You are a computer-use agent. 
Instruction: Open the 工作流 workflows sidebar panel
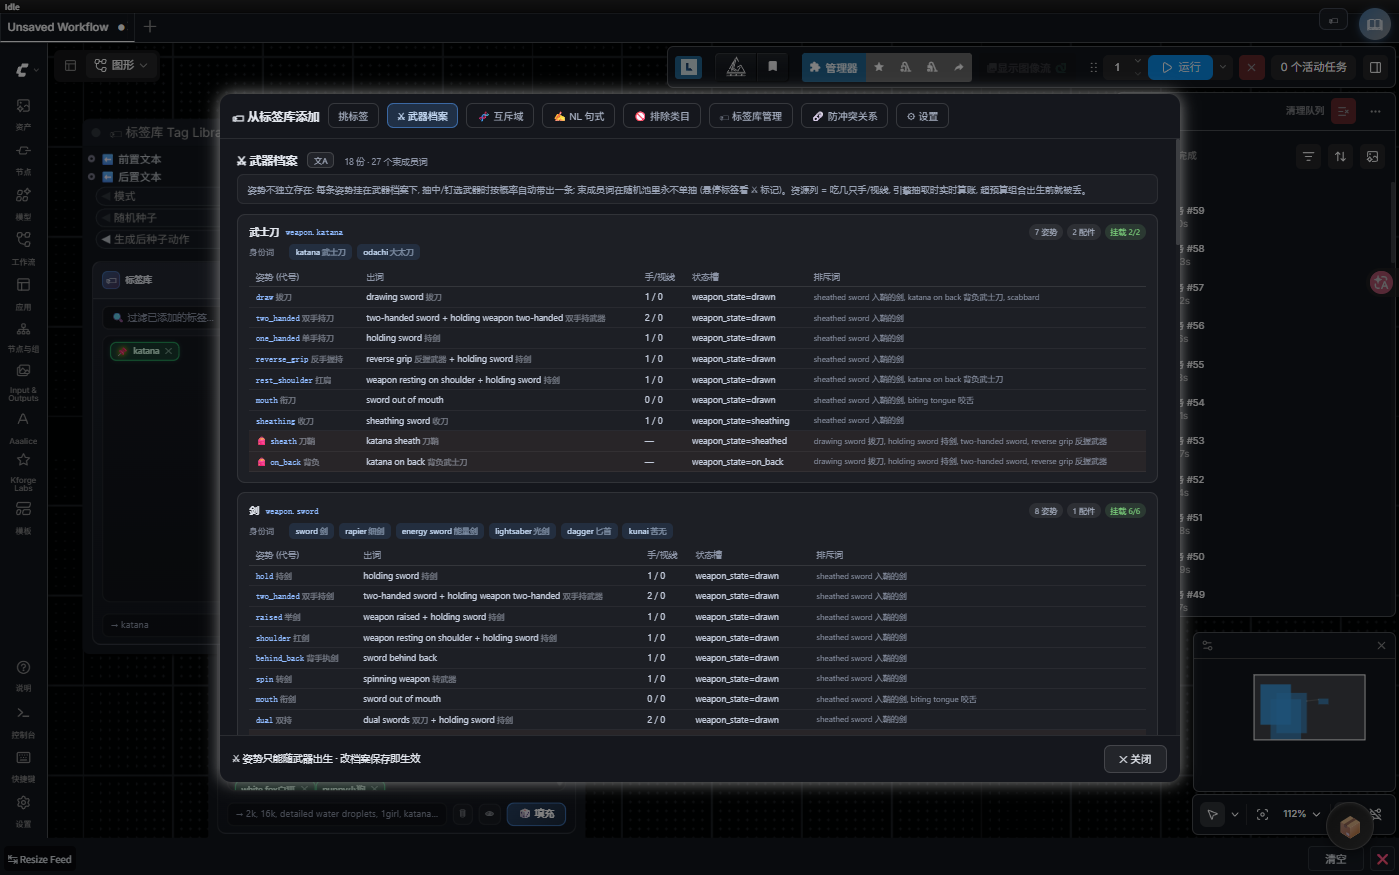[23, 246]
